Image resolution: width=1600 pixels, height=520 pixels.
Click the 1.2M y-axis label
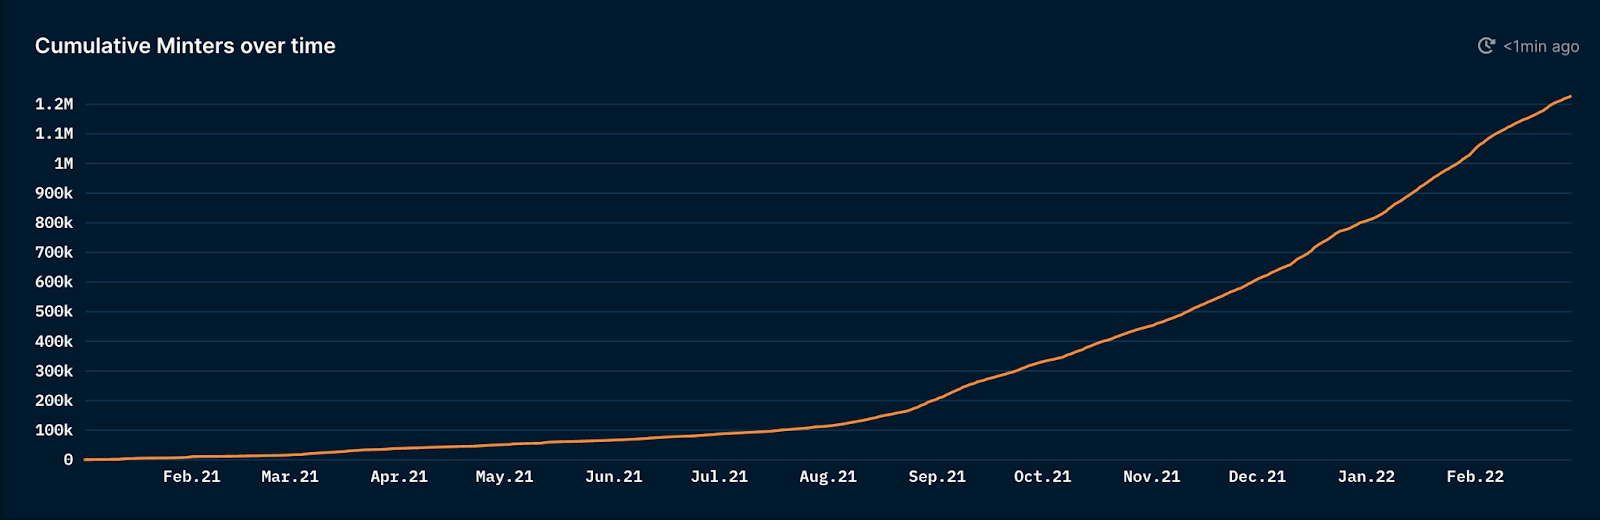point(54,104)
